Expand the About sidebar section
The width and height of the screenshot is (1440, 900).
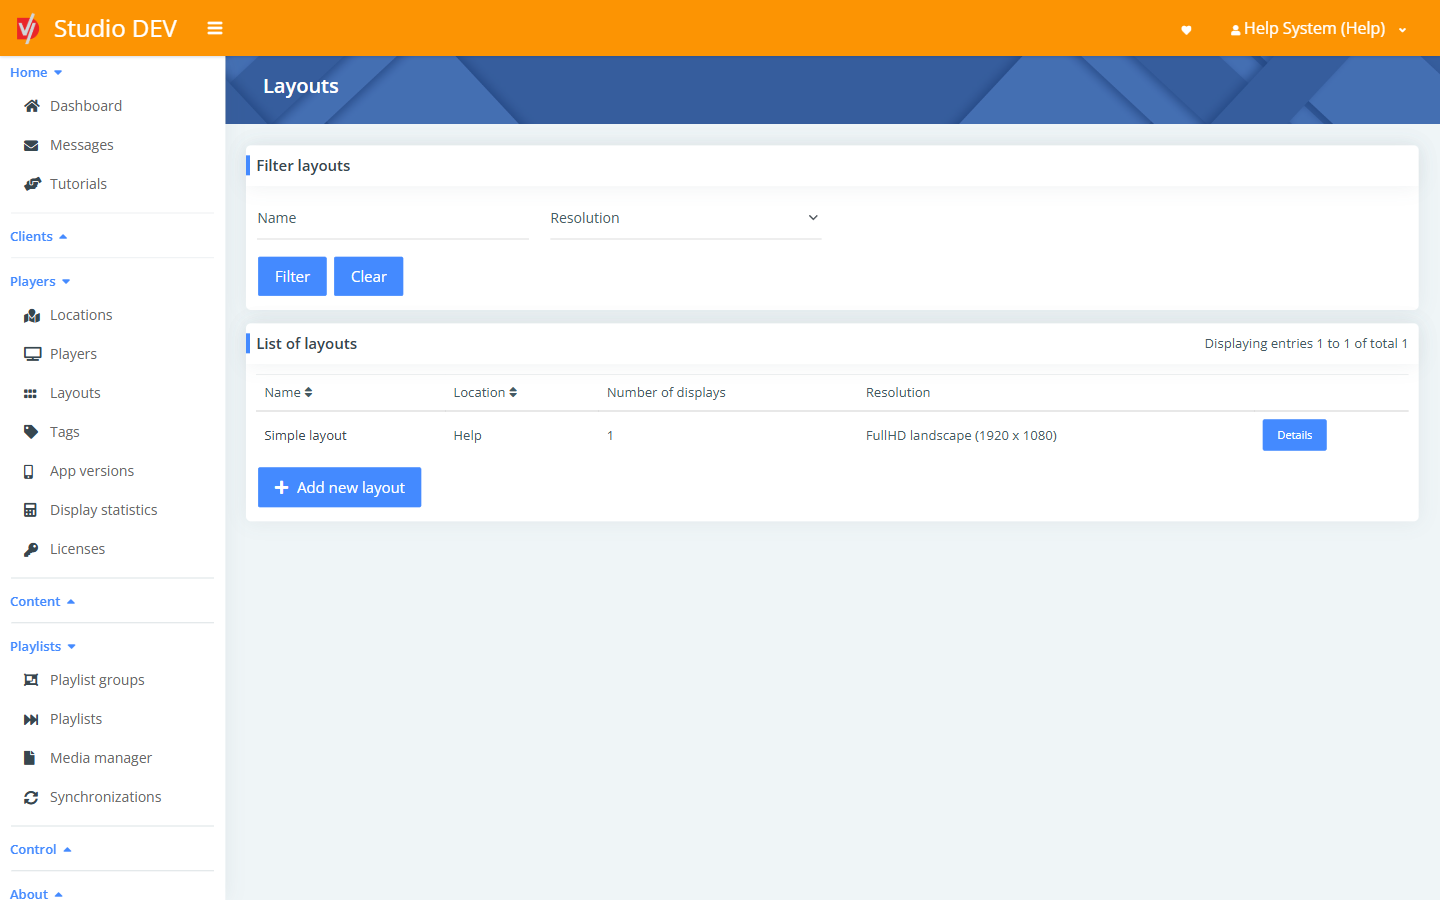pyautogui.click(x=36, y=893)
